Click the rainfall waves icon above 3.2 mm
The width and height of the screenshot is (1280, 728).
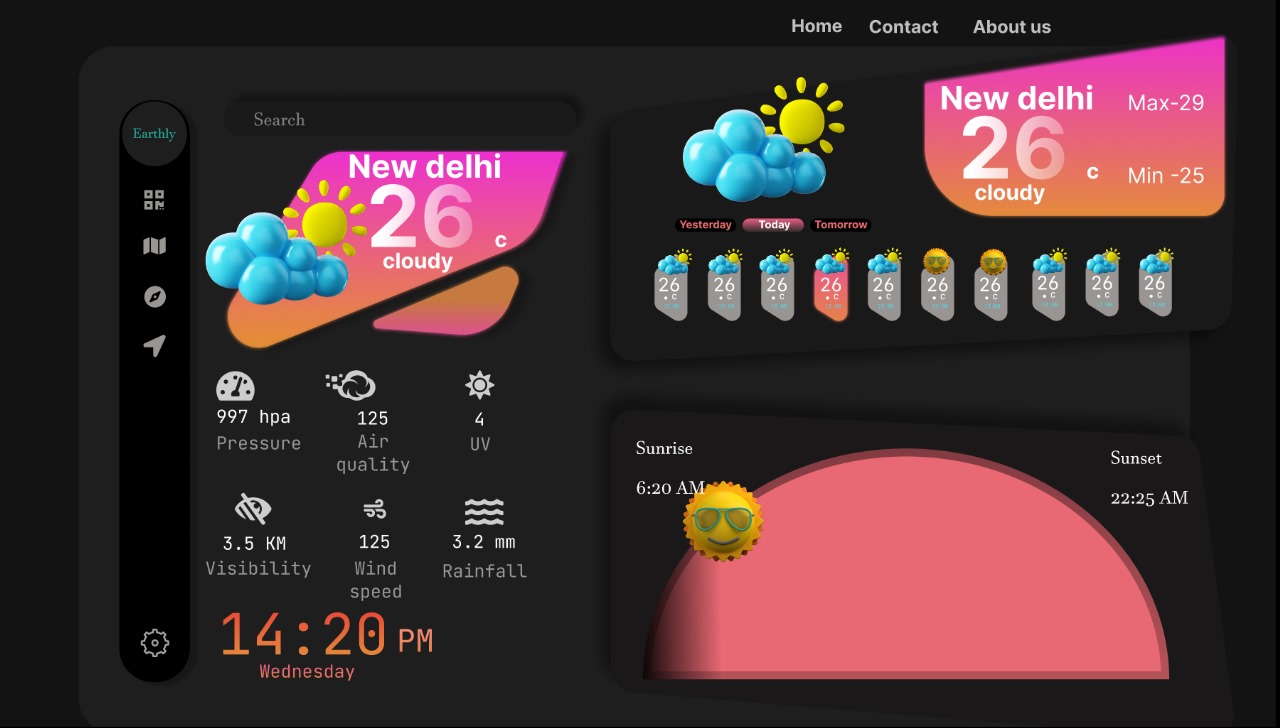click(x=483, y=512)
